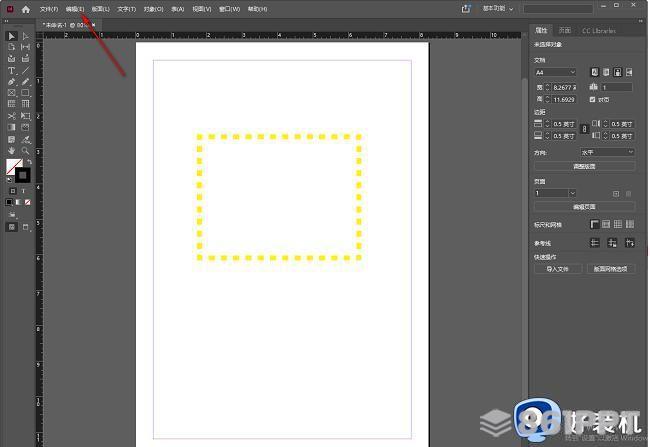Image resolution: width=650 pixels, height=447 pixels.
Task: Switch to the CC Libraries tab
Action: tap(599, 31)
